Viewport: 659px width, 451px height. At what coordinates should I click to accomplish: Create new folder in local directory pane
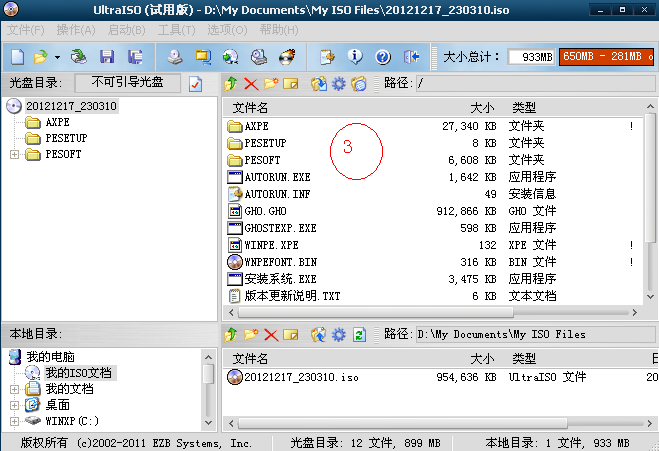pyautogui.click(x=251, y=335)
